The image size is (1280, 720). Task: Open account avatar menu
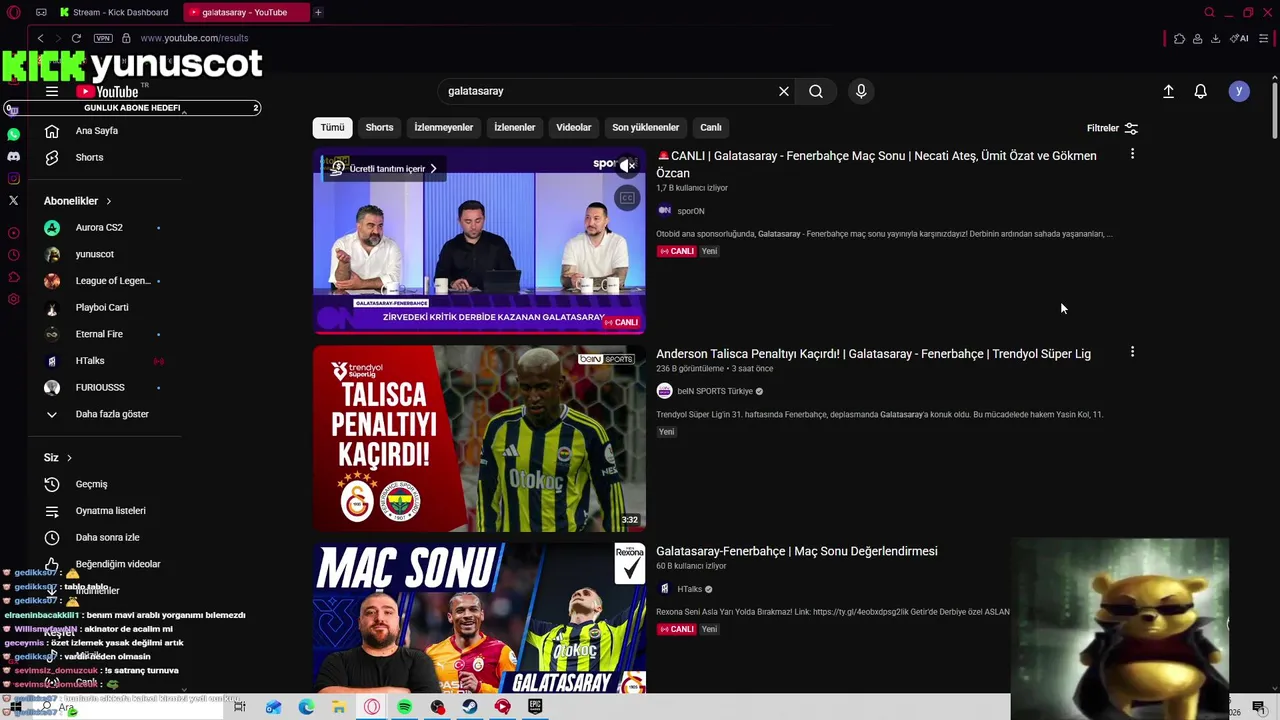(x=1239, y=91)
